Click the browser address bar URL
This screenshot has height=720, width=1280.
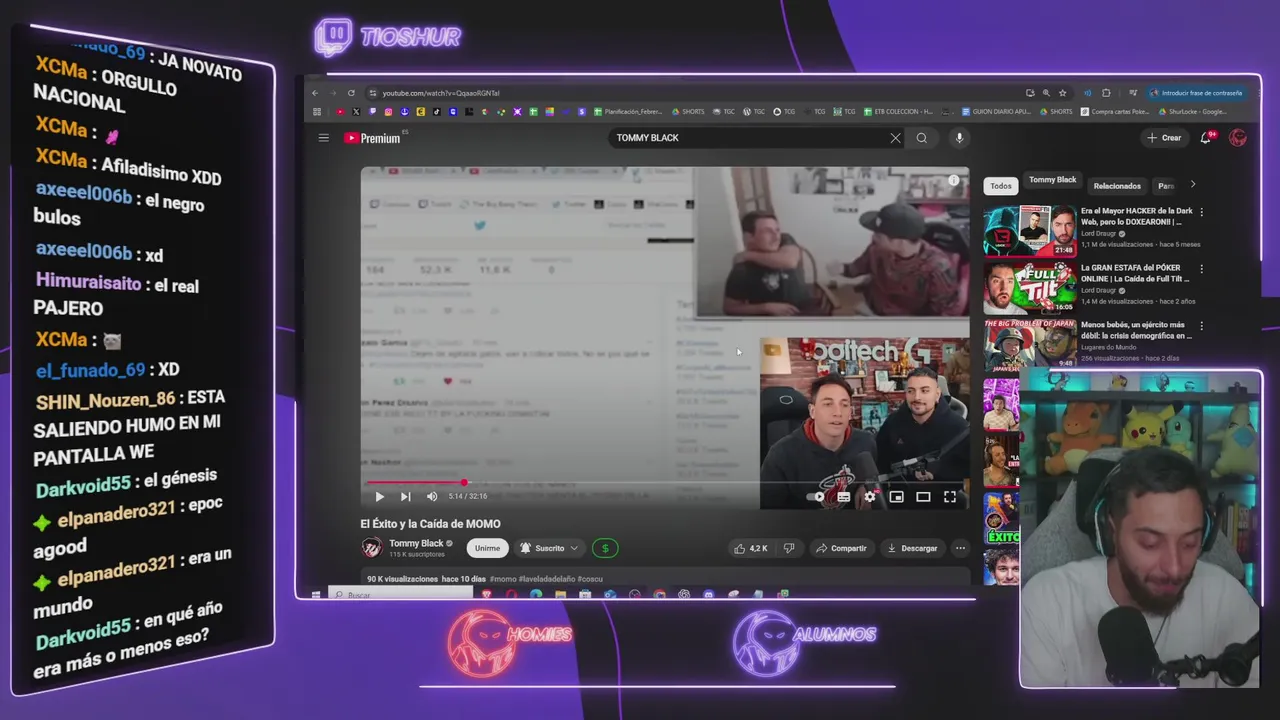point(441,93)
